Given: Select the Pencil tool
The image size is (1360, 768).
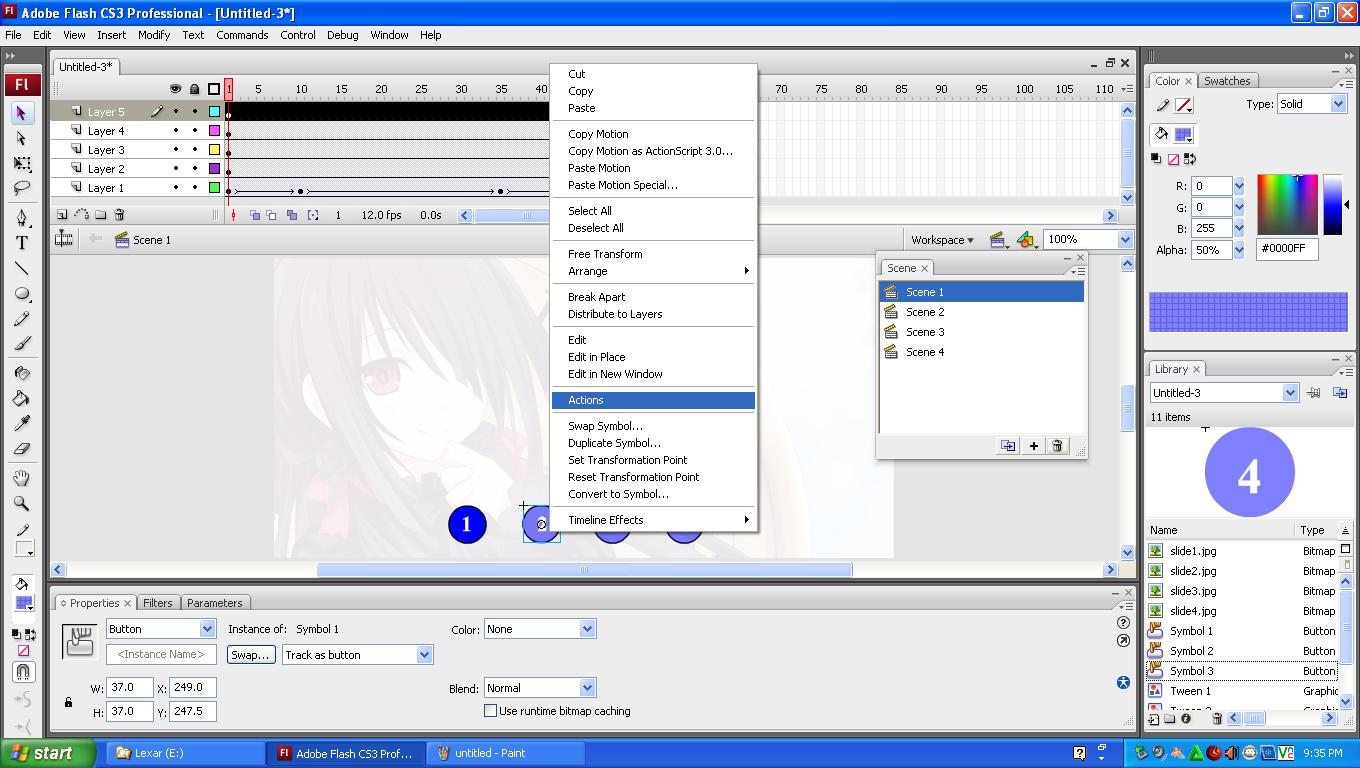Looking at the screenshot, I should click(21, 319).
